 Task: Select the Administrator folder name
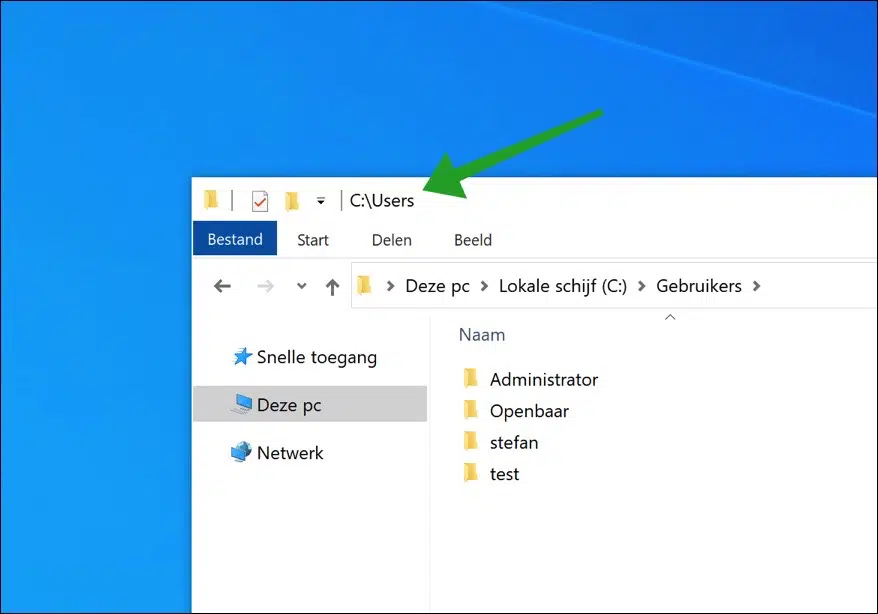point(544,379)
